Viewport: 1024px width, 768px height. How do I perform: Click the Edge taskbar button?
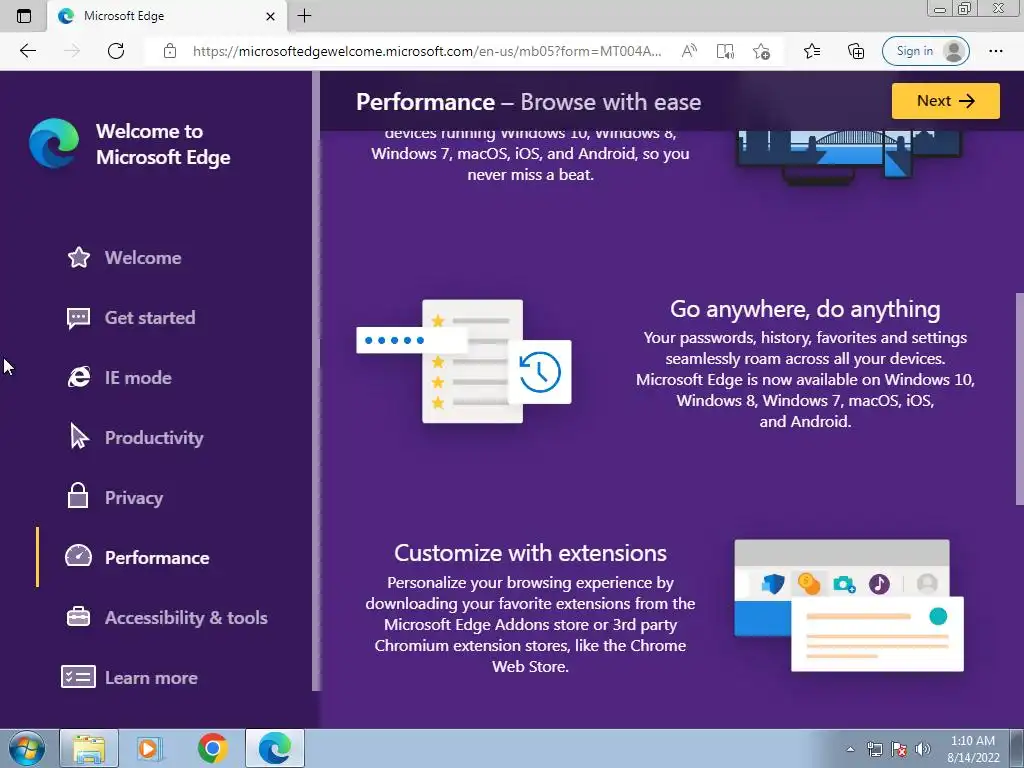point(275,748)
